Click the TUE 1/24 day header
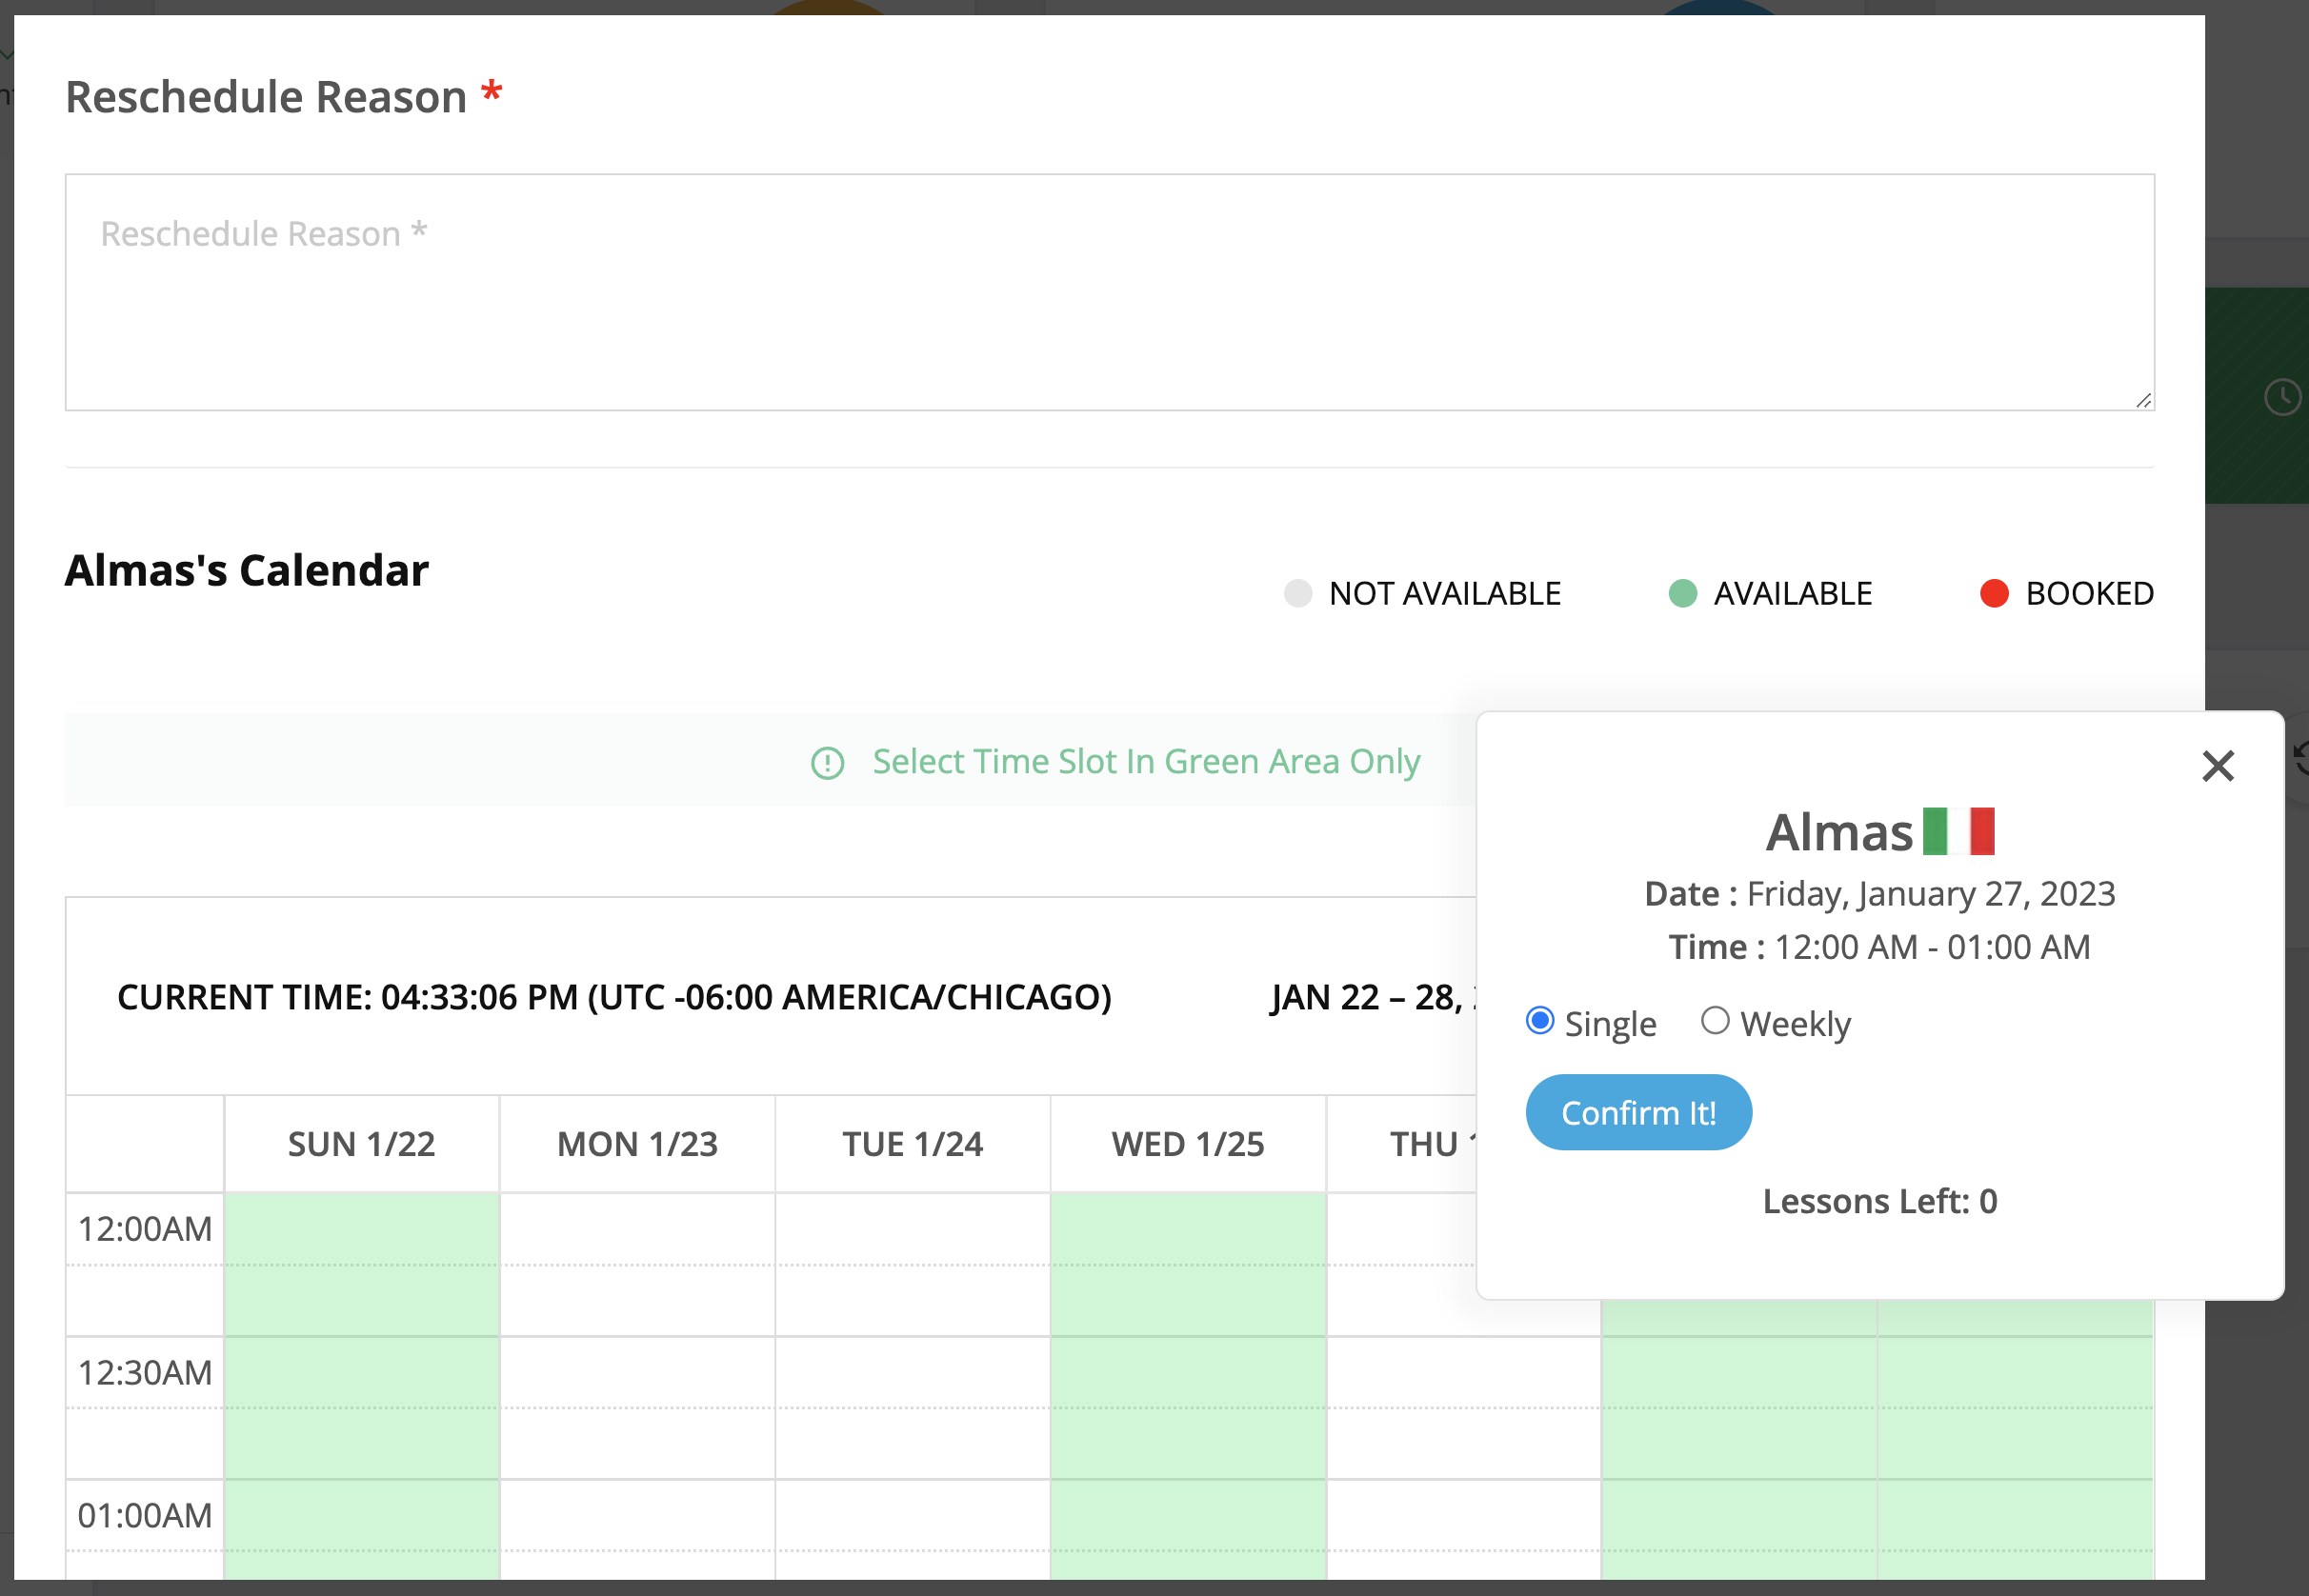2309x1596 pixels. point(912,1144)
